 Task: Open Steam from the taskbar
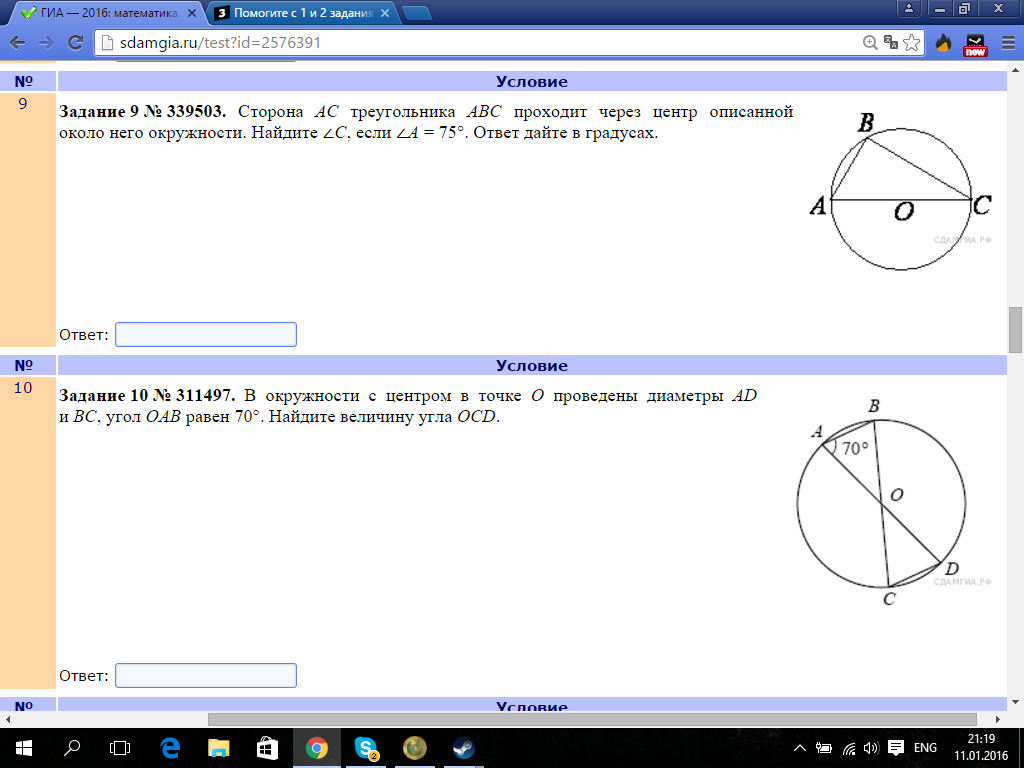pos(463,747)
